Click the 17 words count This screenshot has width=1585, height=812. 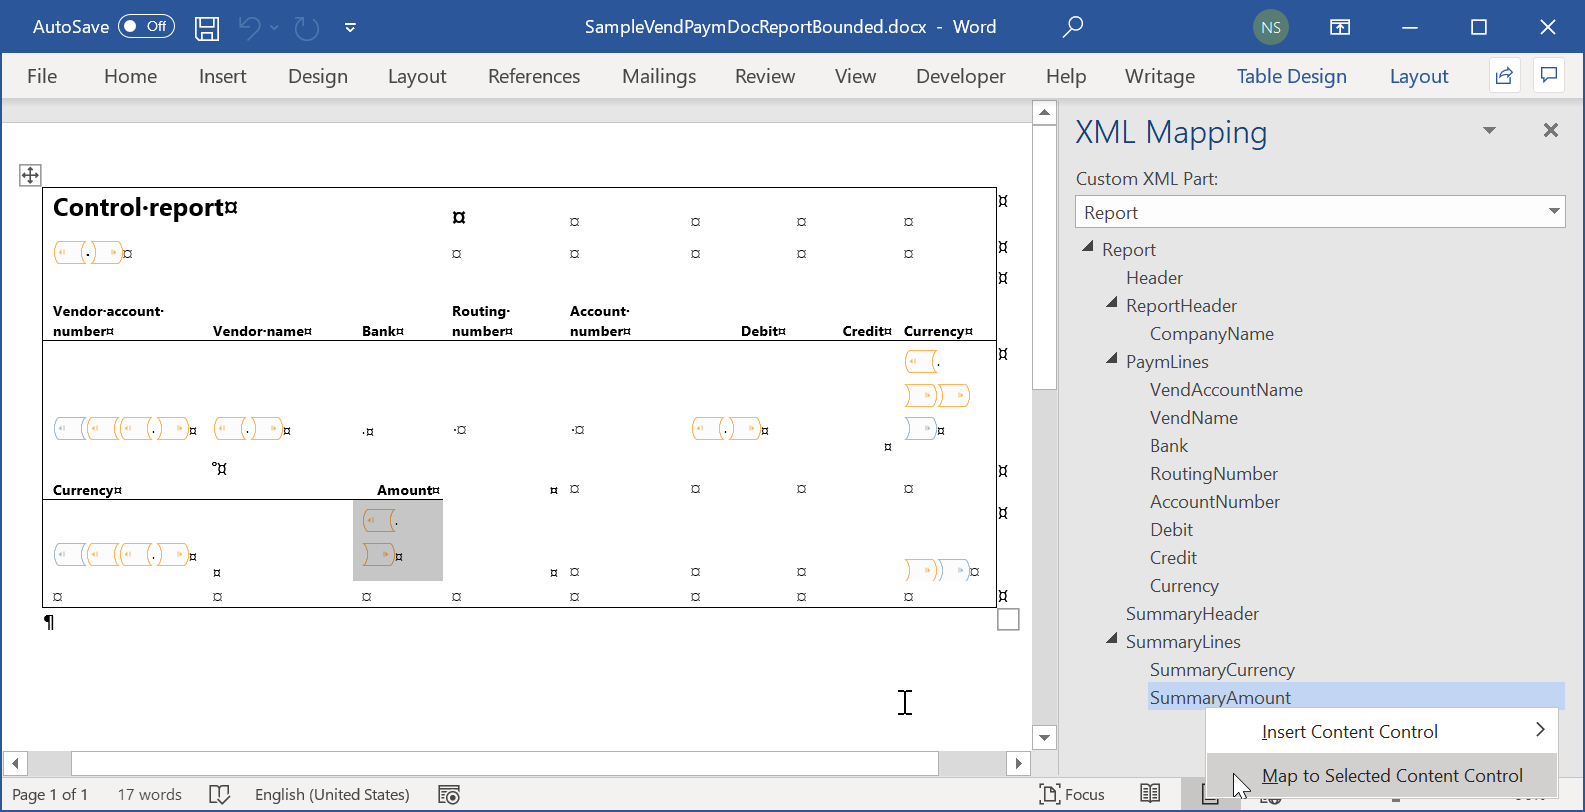(150, 795)
